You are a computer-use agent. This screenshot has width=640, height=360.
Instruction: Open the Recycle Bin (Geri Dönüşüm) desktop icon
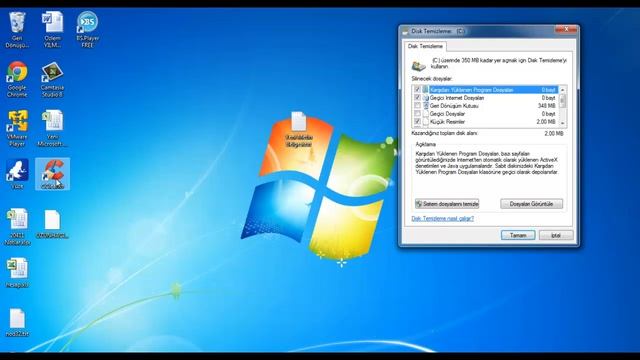click(x=17, y=29)
